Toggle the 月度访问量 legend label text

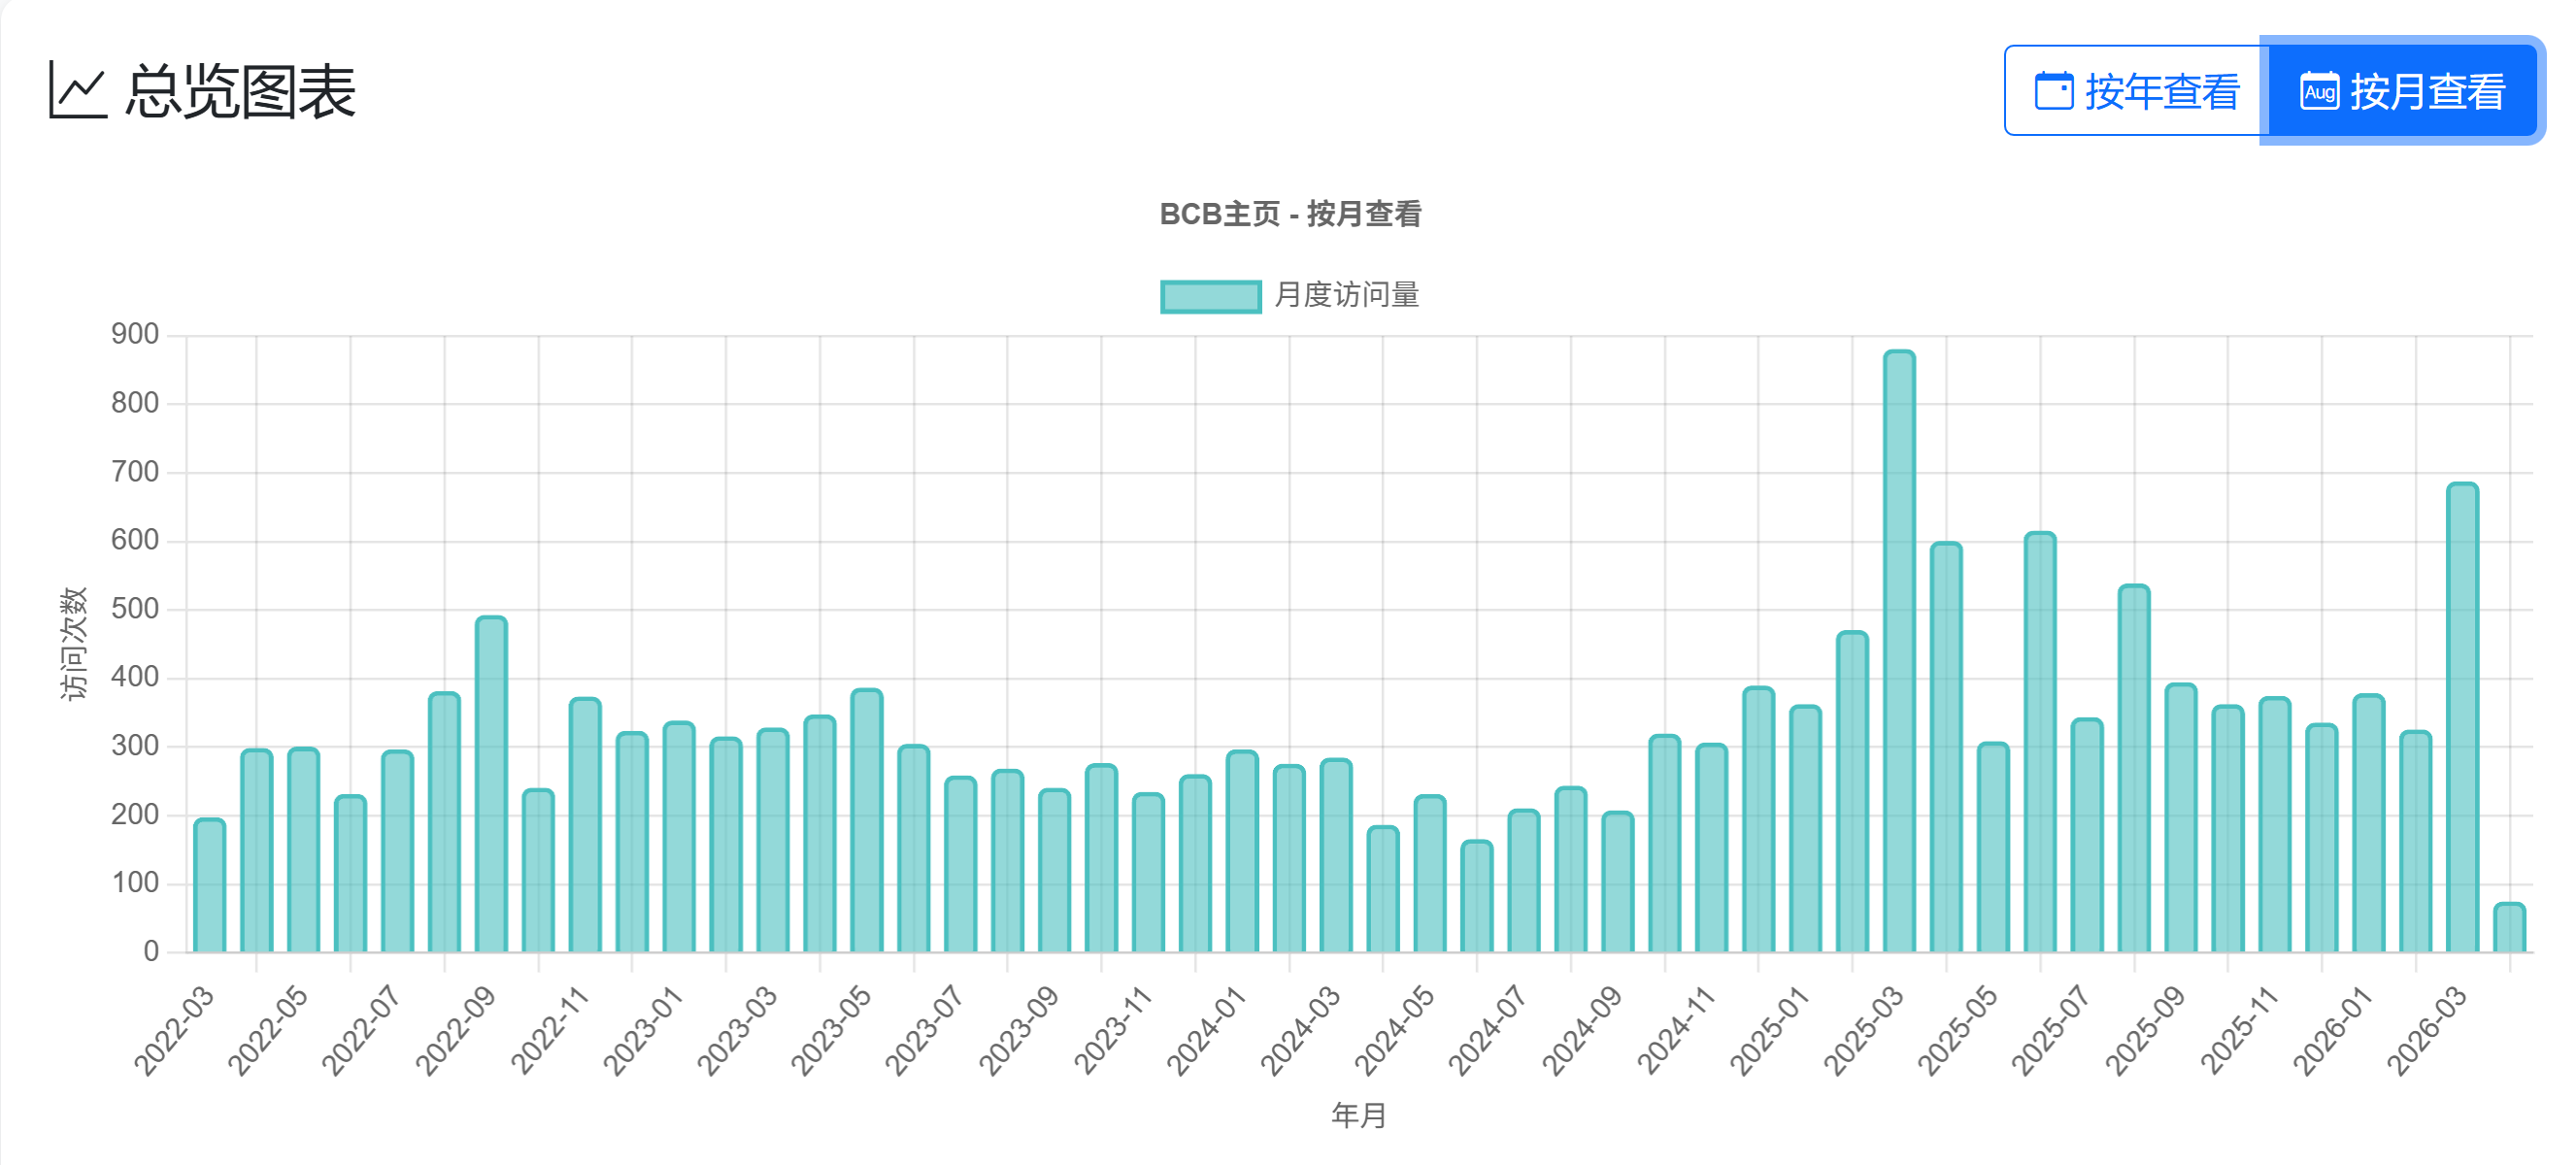click(1346, 295)
